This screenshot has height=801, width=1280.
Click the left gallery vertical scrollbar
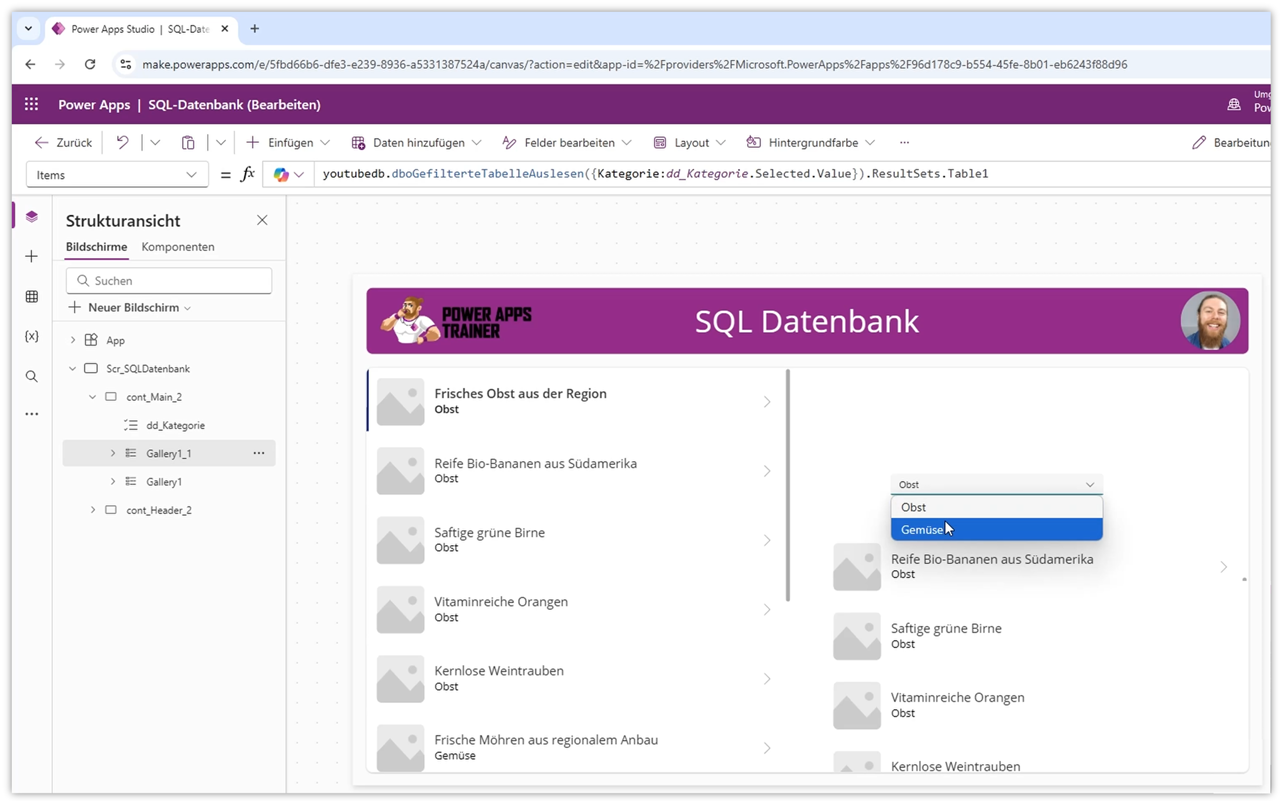[x=788, y=486]
